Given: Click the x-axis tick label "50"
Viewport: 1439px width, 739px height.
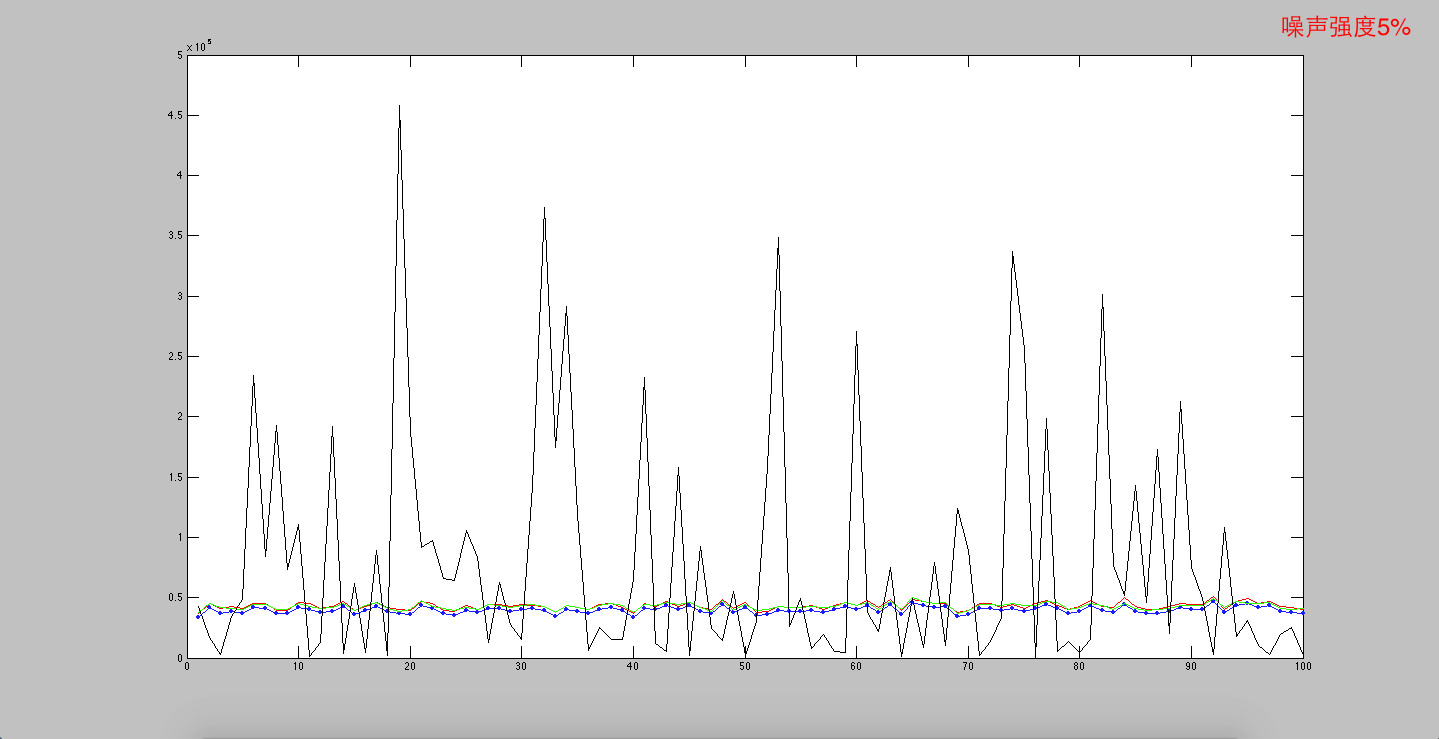Looking at the screenshot, I should [744, 666].
